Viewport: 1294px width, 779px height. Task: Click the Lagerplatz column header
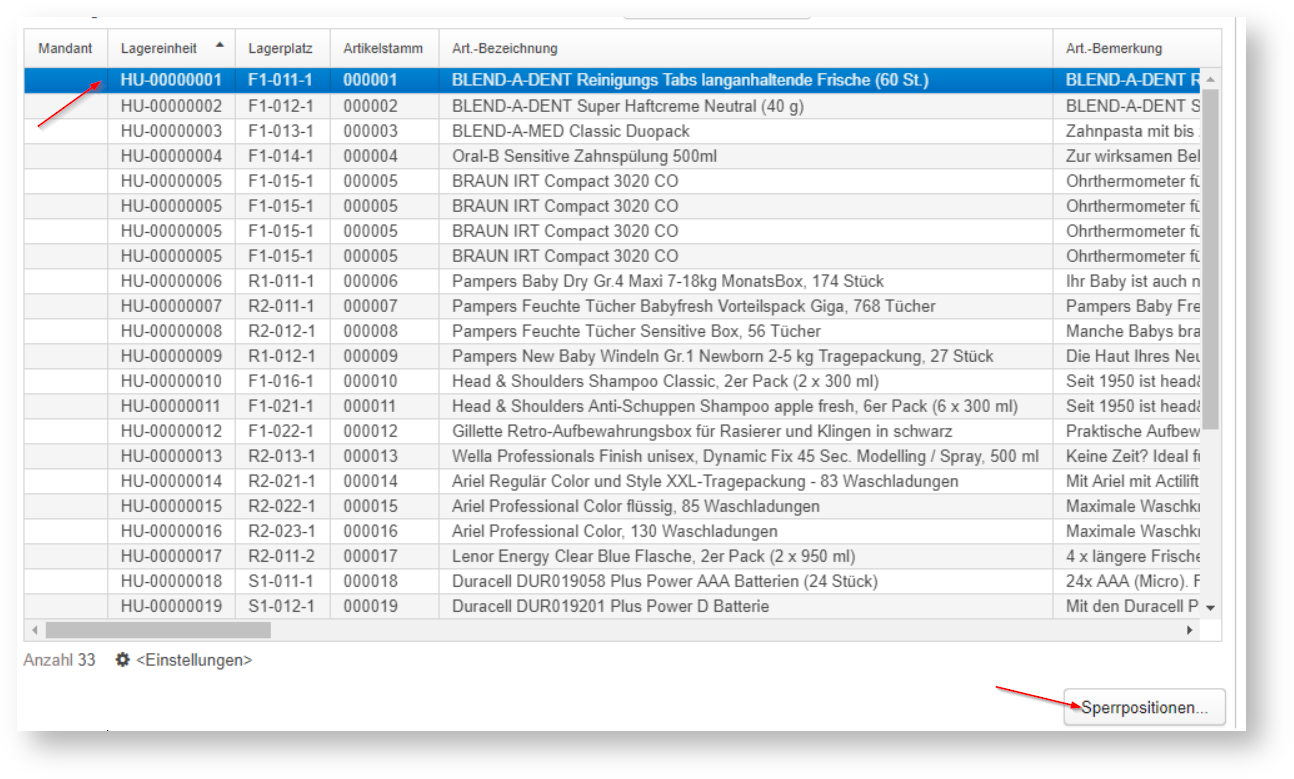pyautogui.click(x=283, y=48)
